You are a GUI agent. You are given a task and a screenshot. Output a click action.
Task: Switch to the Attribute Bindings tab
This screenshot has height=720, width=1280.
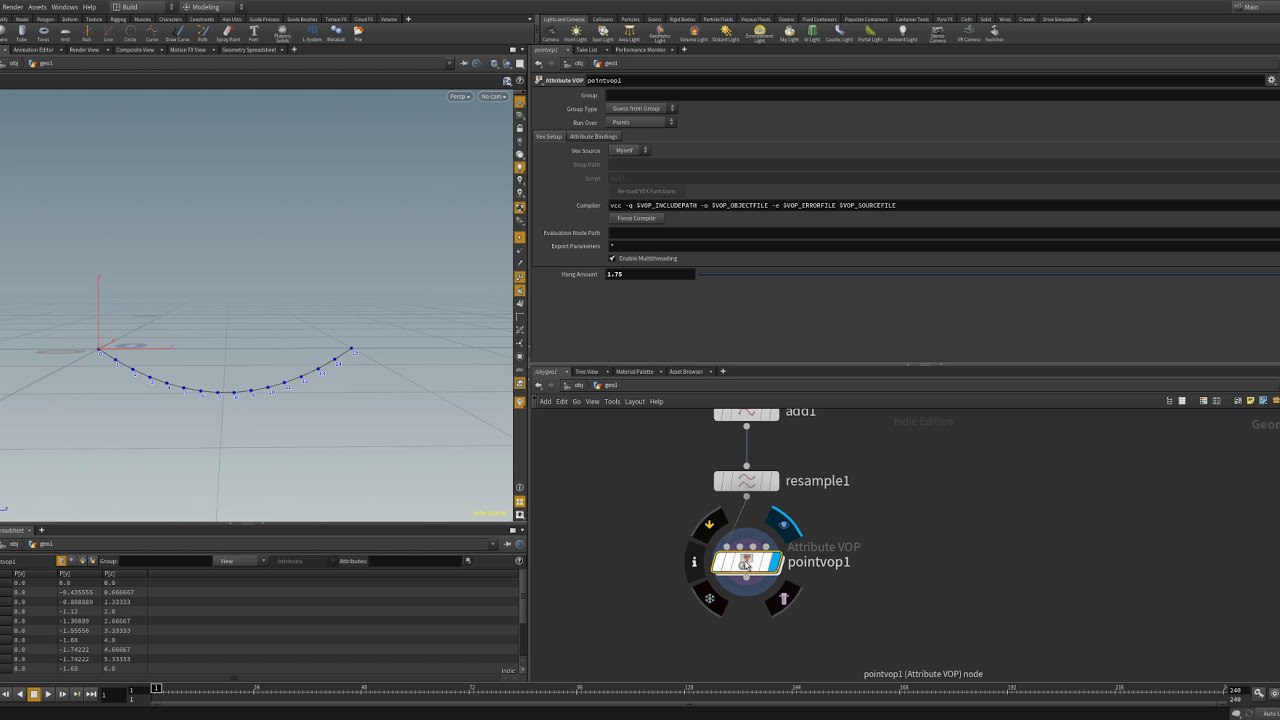pos(594,136)
